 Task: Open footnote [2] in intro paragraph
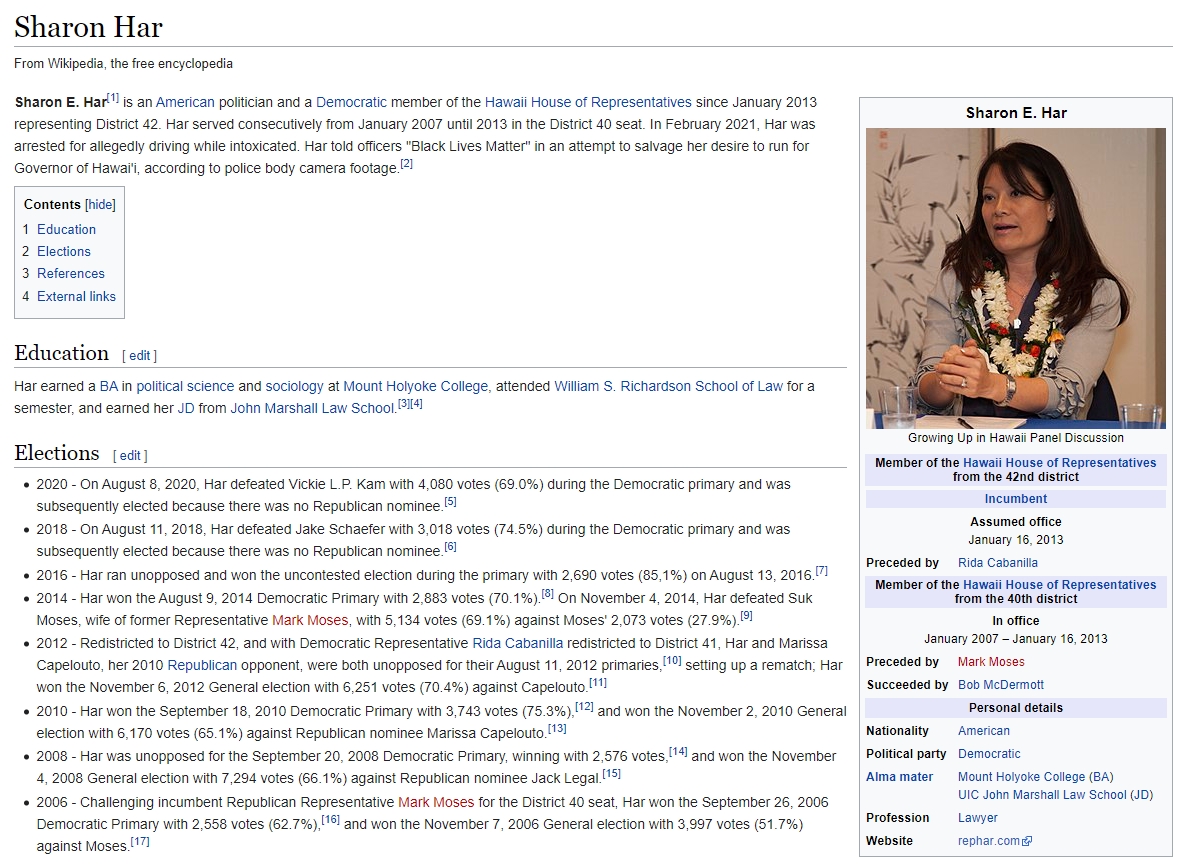tap(406, 163)
